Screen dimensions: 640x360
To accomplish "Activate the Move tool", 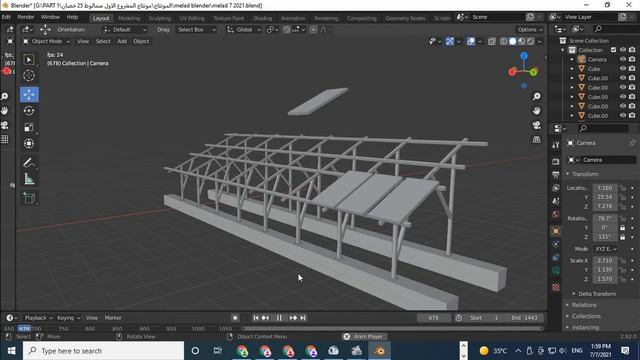I will [x=29, y=95].
